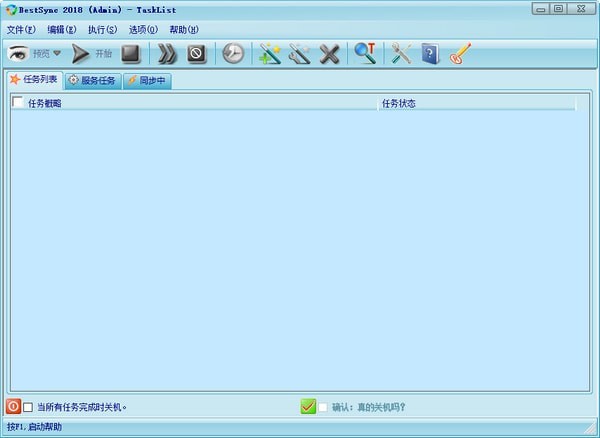600x438 pixels.
Task: Click the 任务状态 column header
Action: [x=476, y=103]
